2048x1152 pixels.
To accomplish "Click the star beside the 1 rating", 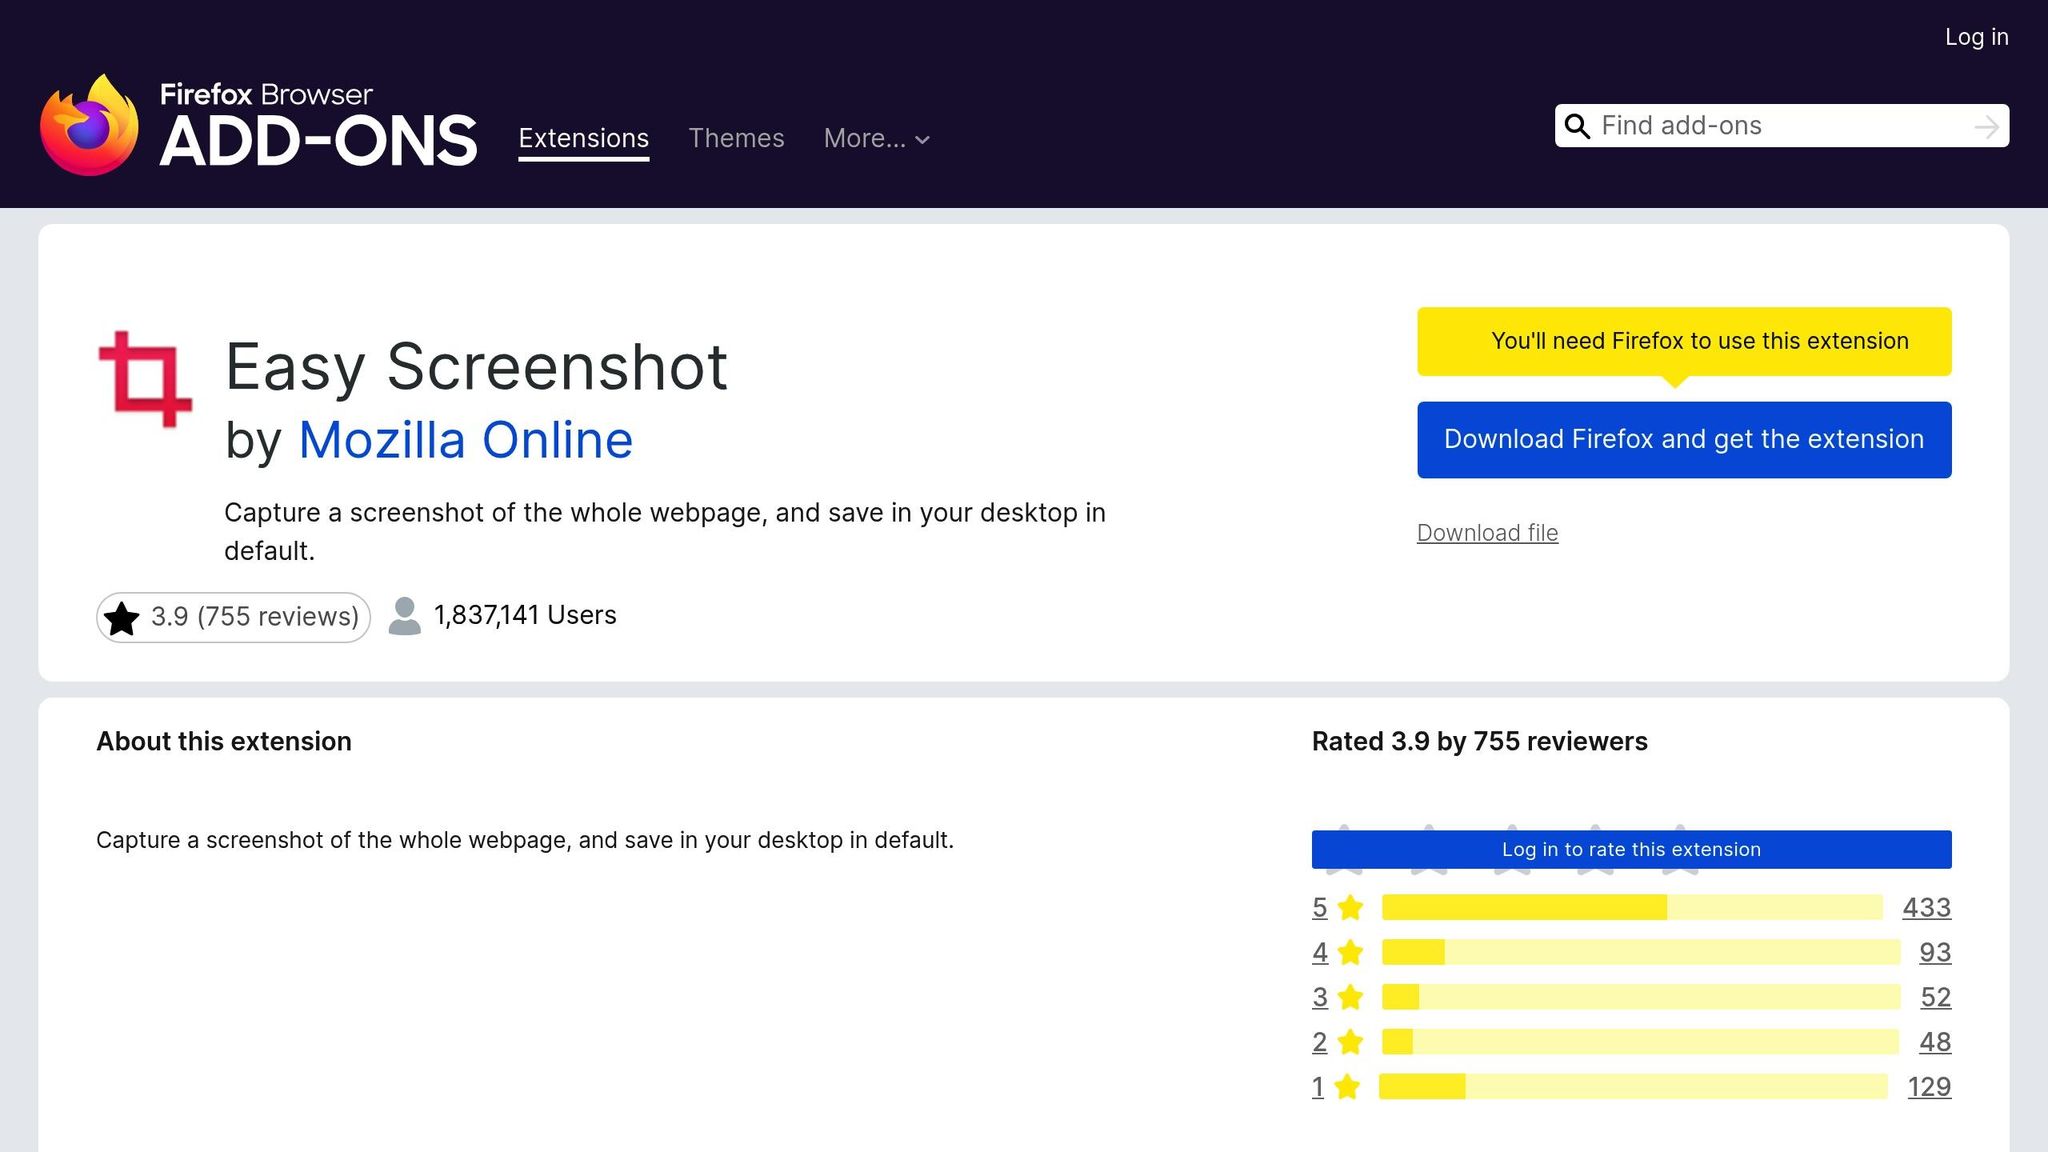I will (1347, 1087).
